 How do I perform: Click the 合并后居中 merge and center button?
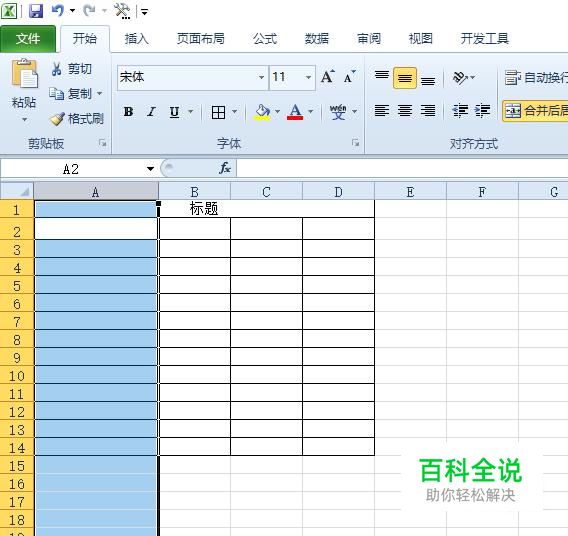point(535,110)
